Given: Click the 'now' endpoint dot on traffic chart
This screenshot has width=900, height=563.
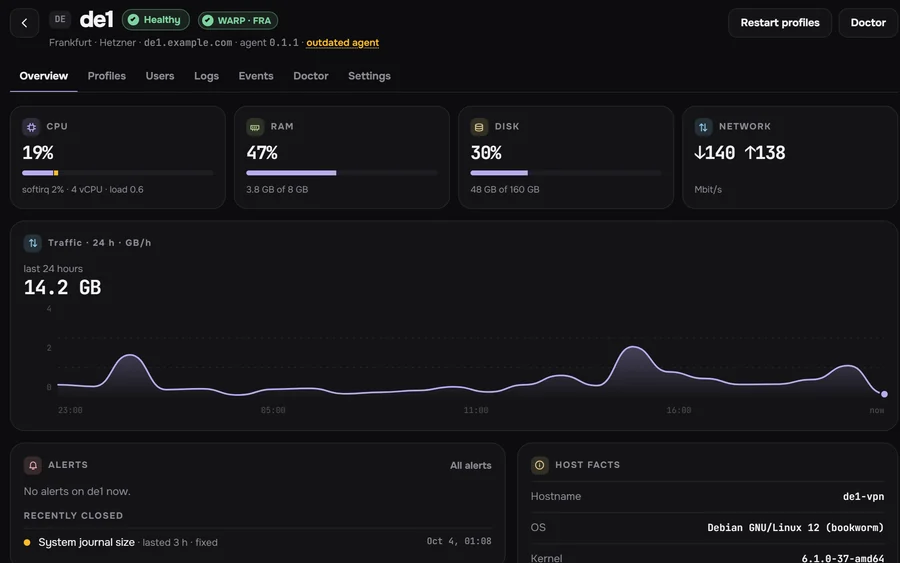Looking at the screenshot, I should 885,394.
